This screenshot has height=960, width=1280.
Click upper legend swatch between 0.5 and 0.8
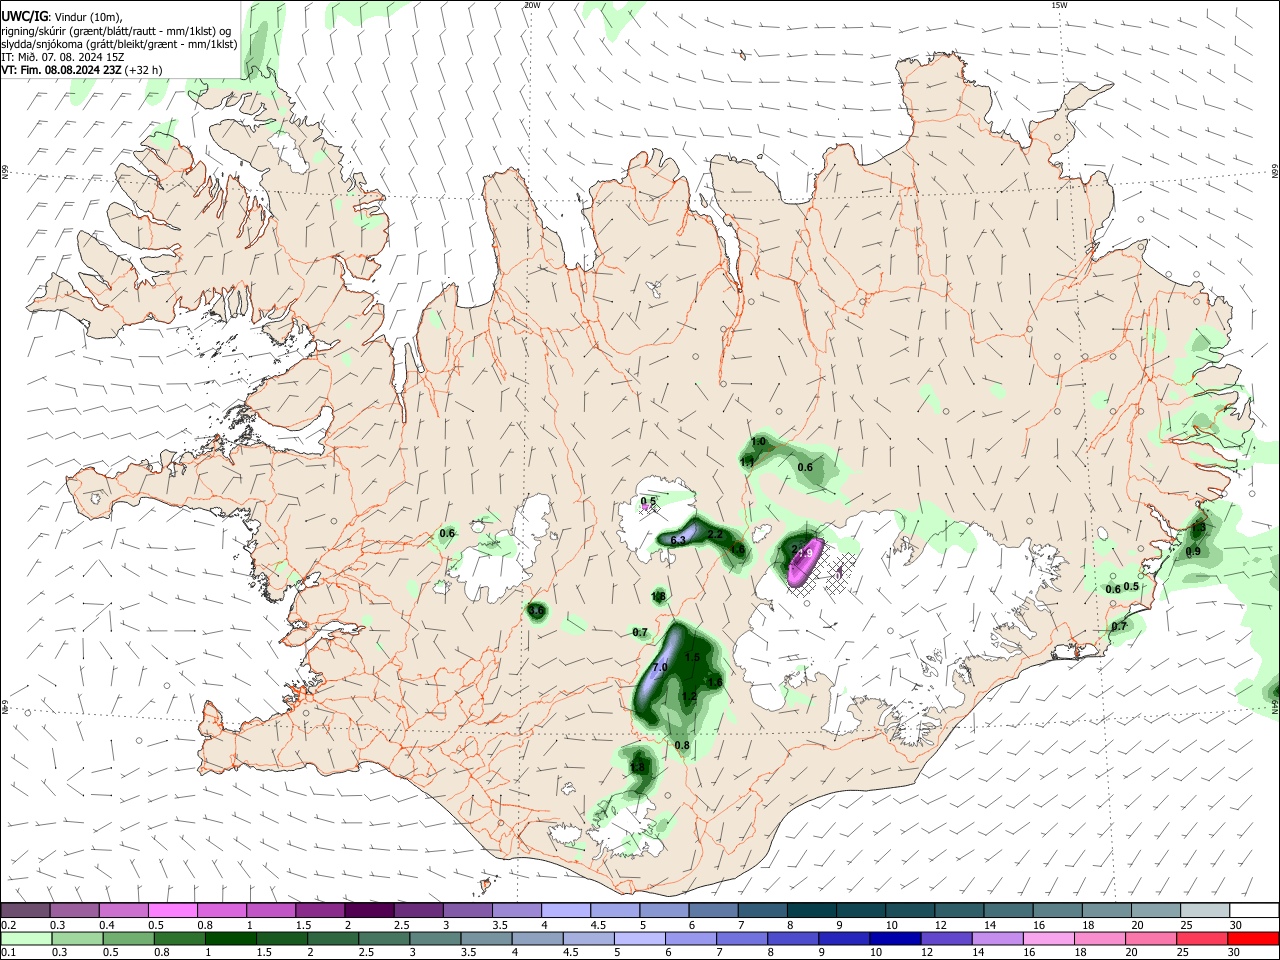coord(172,911)
